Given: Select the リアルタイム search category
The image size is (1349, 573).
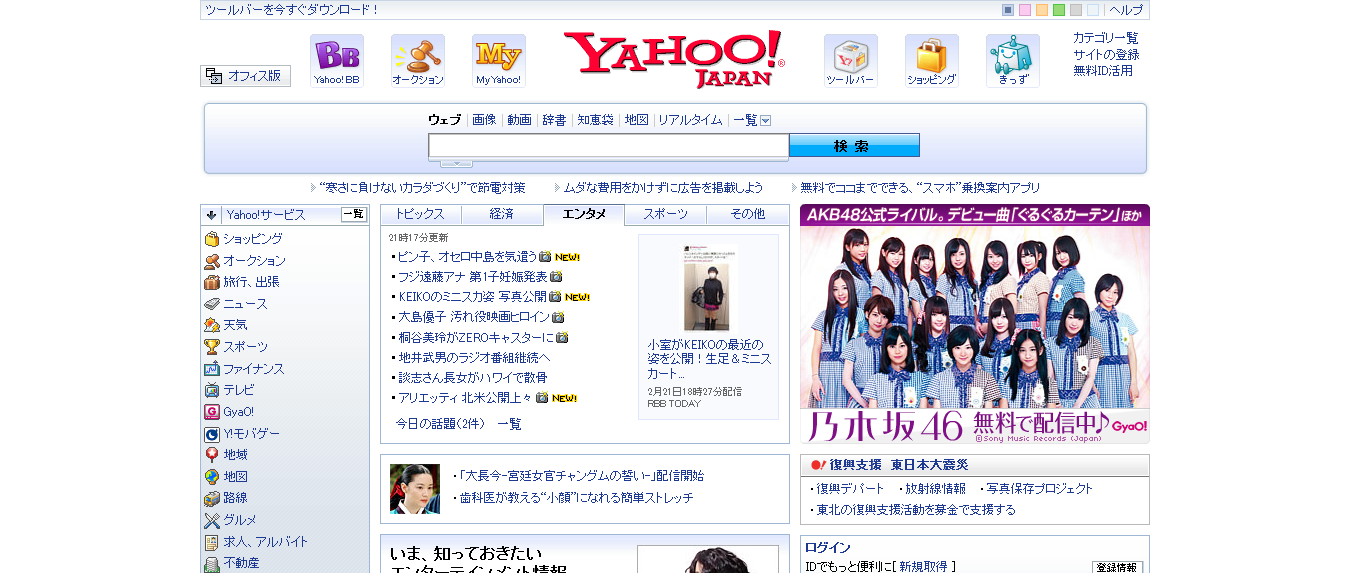Looking at the screenshot, I should click(x=690, y=120).
